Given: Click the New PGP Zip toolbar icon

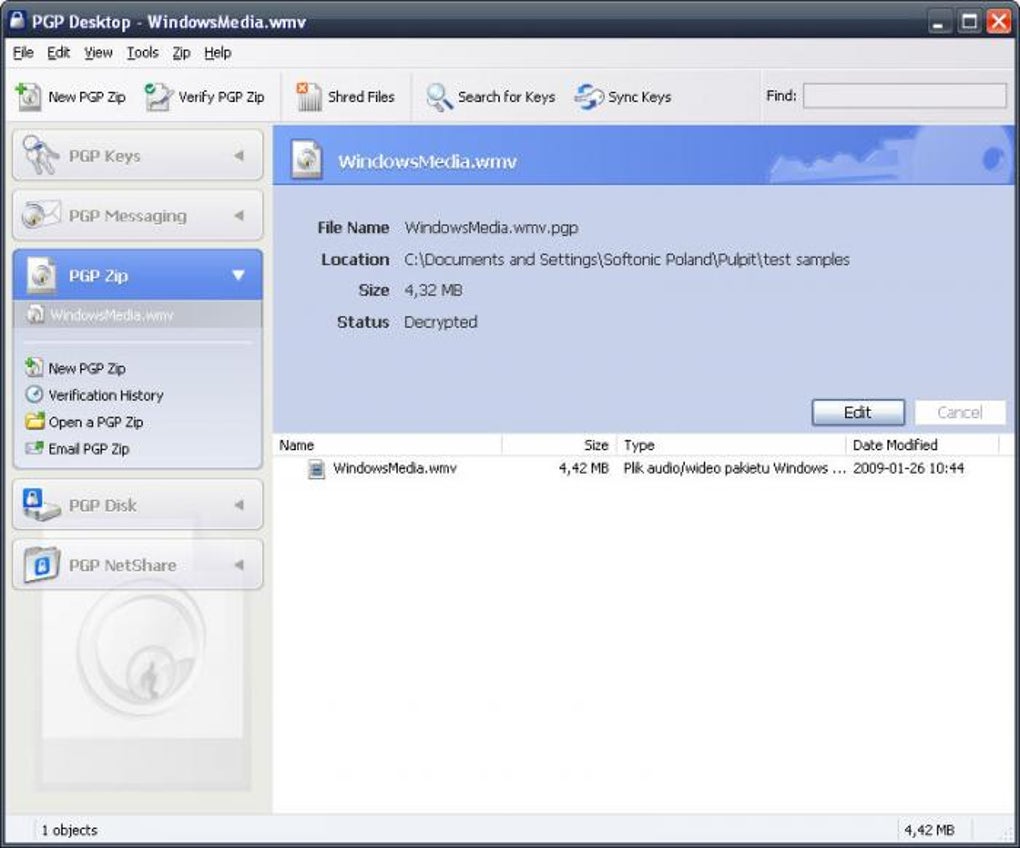Looking at the screenshot, I should coord(29,97).
